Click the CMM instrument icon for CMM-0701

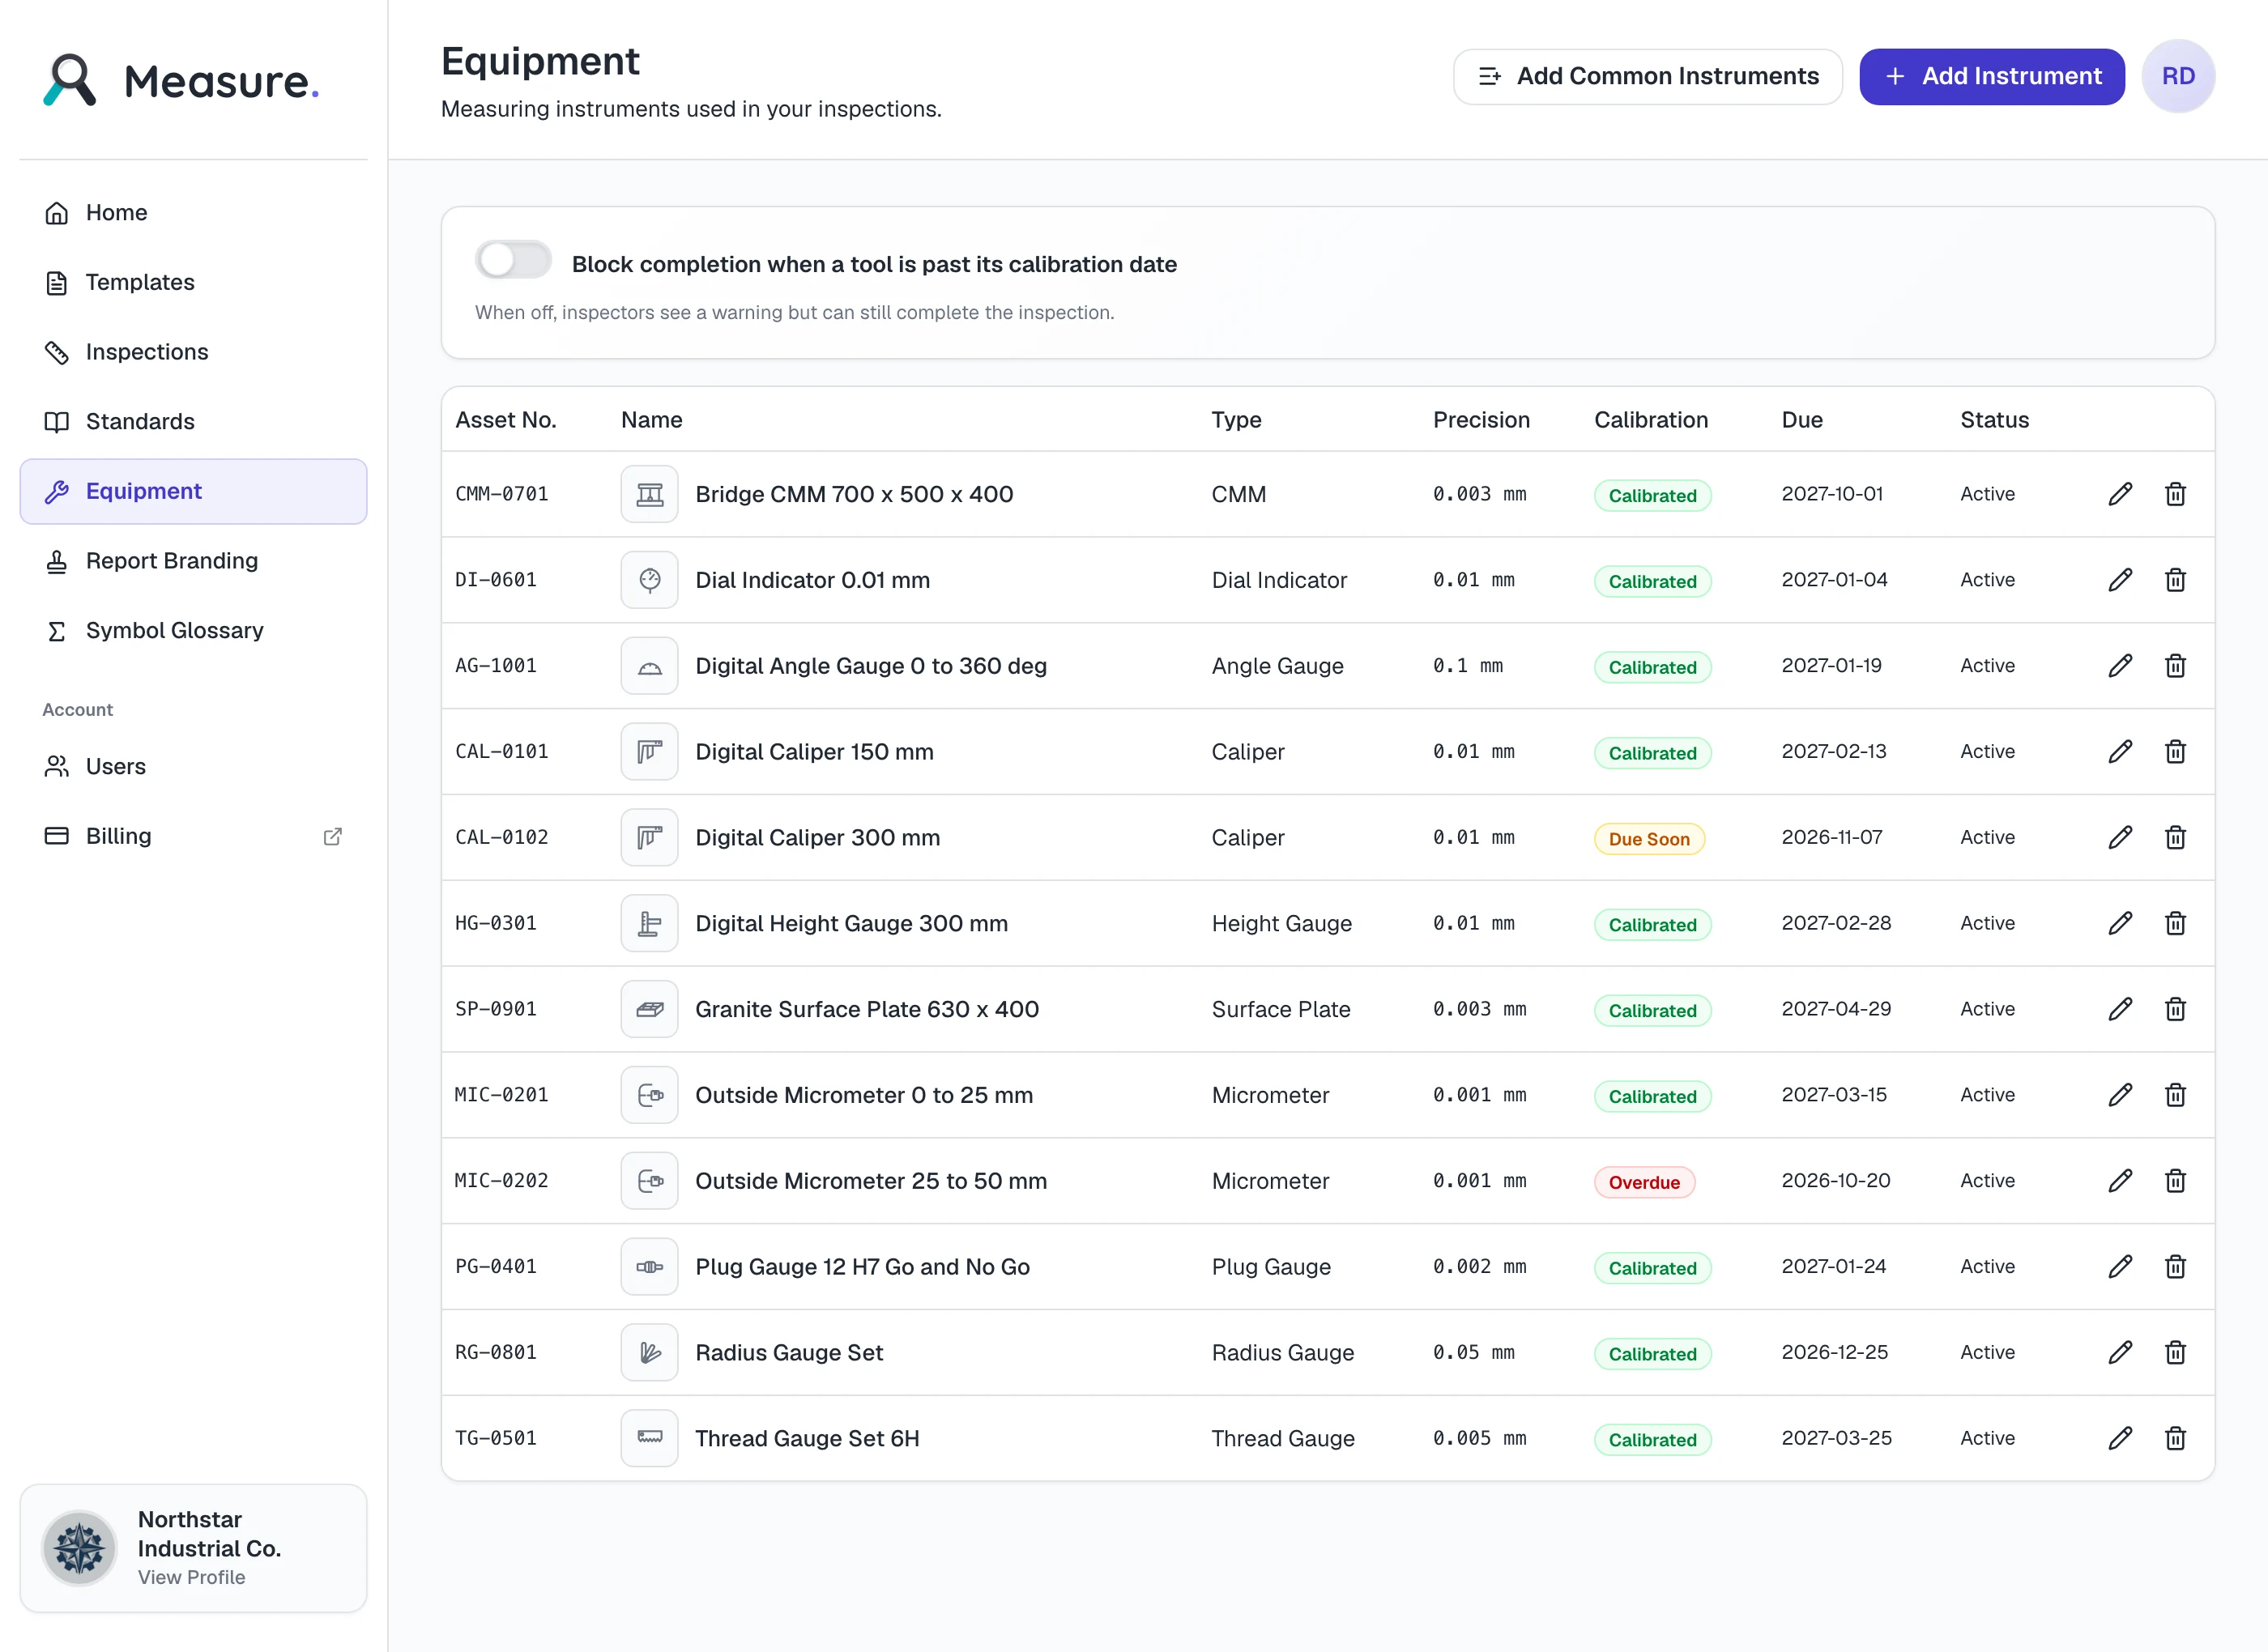[650, 494]
